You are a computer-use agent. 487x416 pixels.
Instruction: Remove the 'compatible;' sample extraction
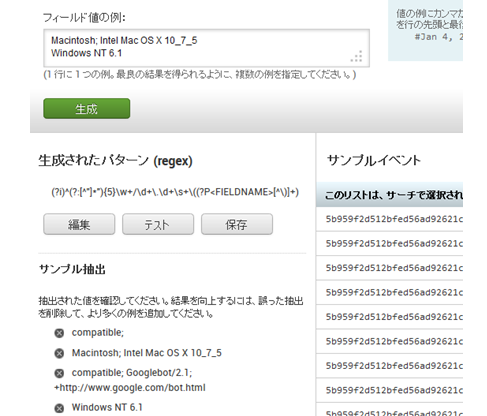(59, 333)
